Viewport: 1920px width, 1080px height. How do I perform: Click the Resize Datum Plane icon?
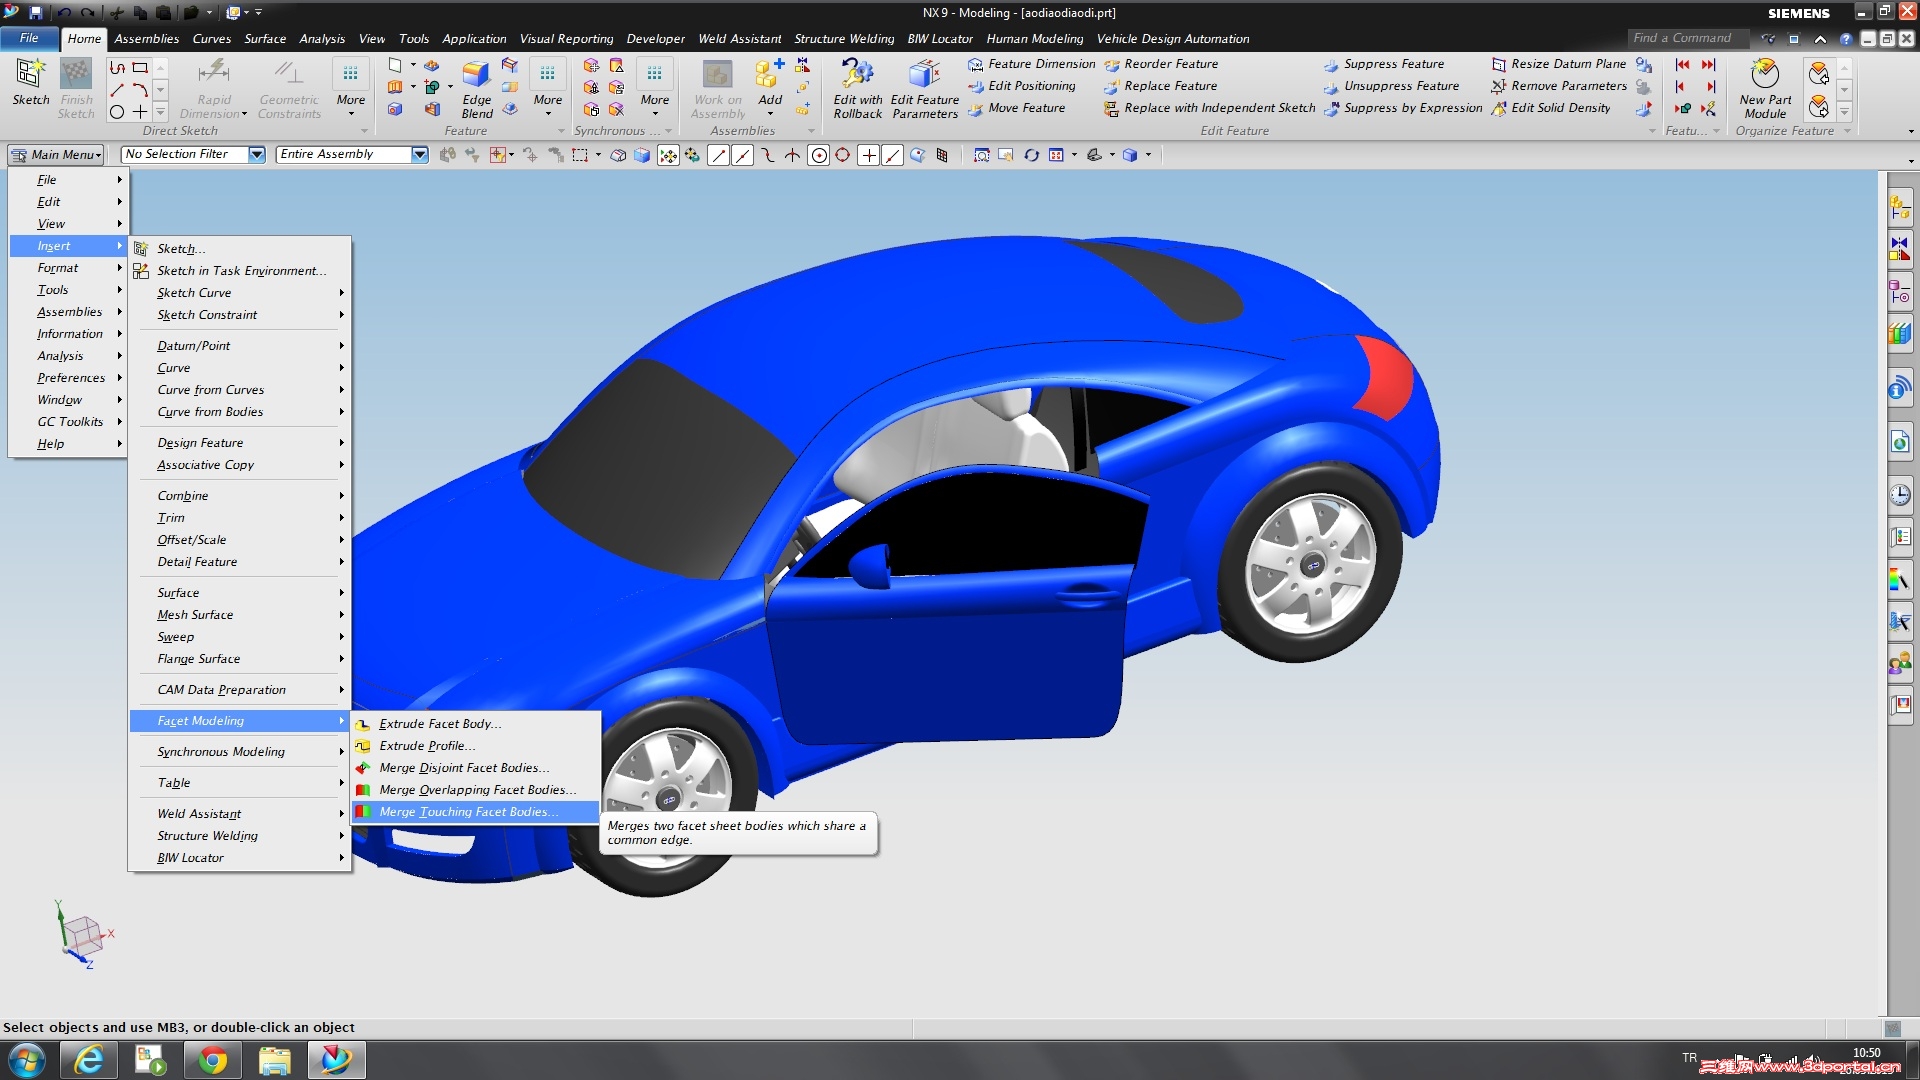[x=1498, y=64]
